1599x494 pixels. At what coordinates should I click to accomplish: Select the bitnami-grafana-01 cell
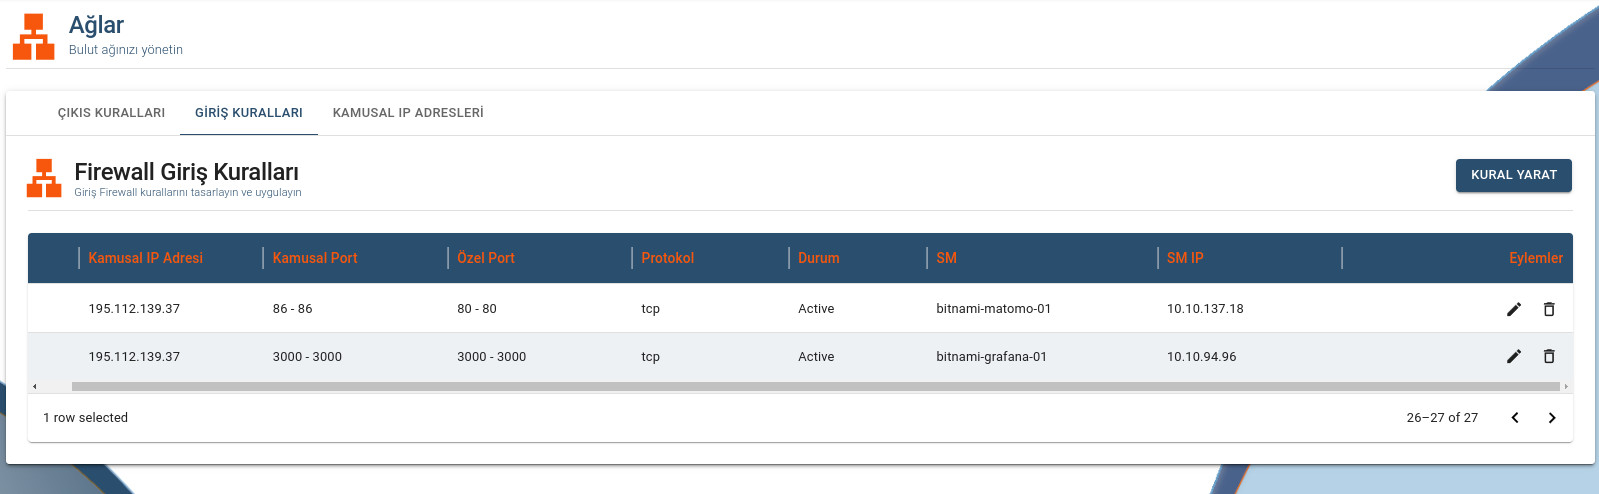click(x=992, y=357)
